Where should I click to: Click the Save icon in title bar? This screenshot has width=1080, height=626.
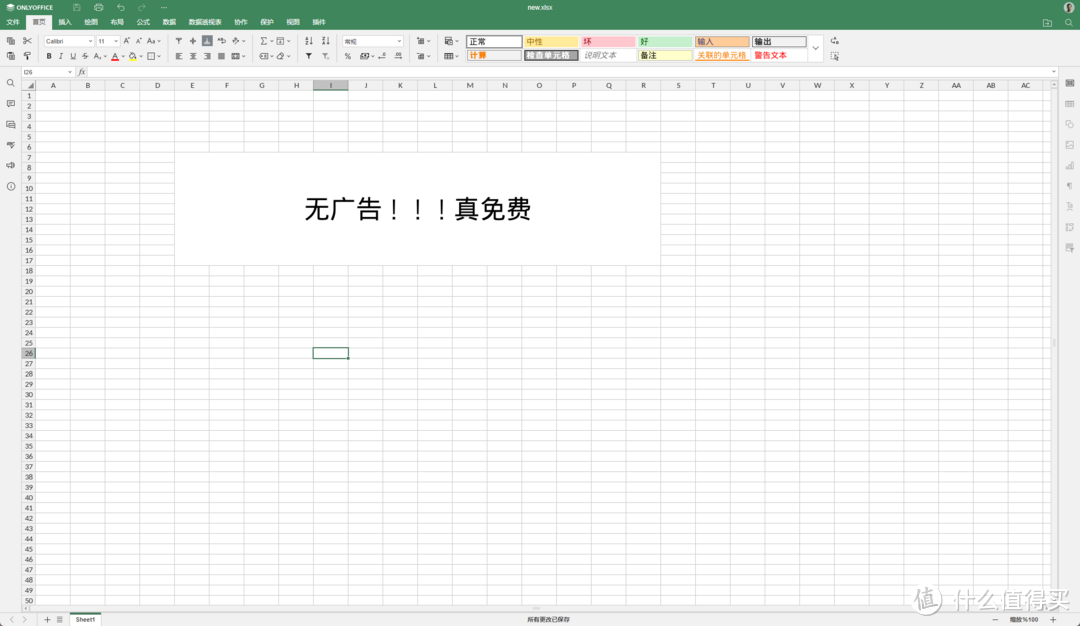(x=77, y=7)
